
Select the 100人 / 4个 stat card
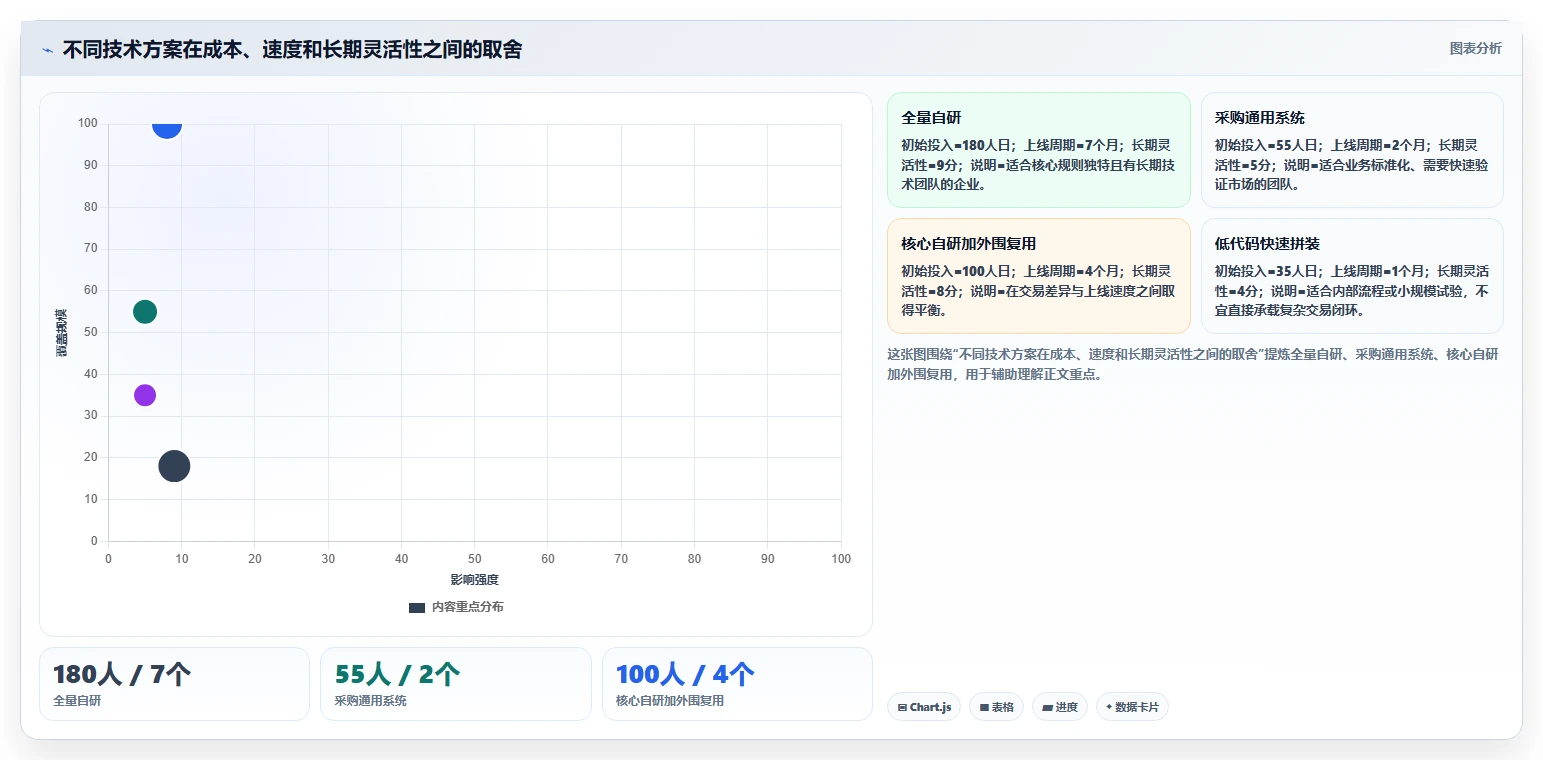737,684
